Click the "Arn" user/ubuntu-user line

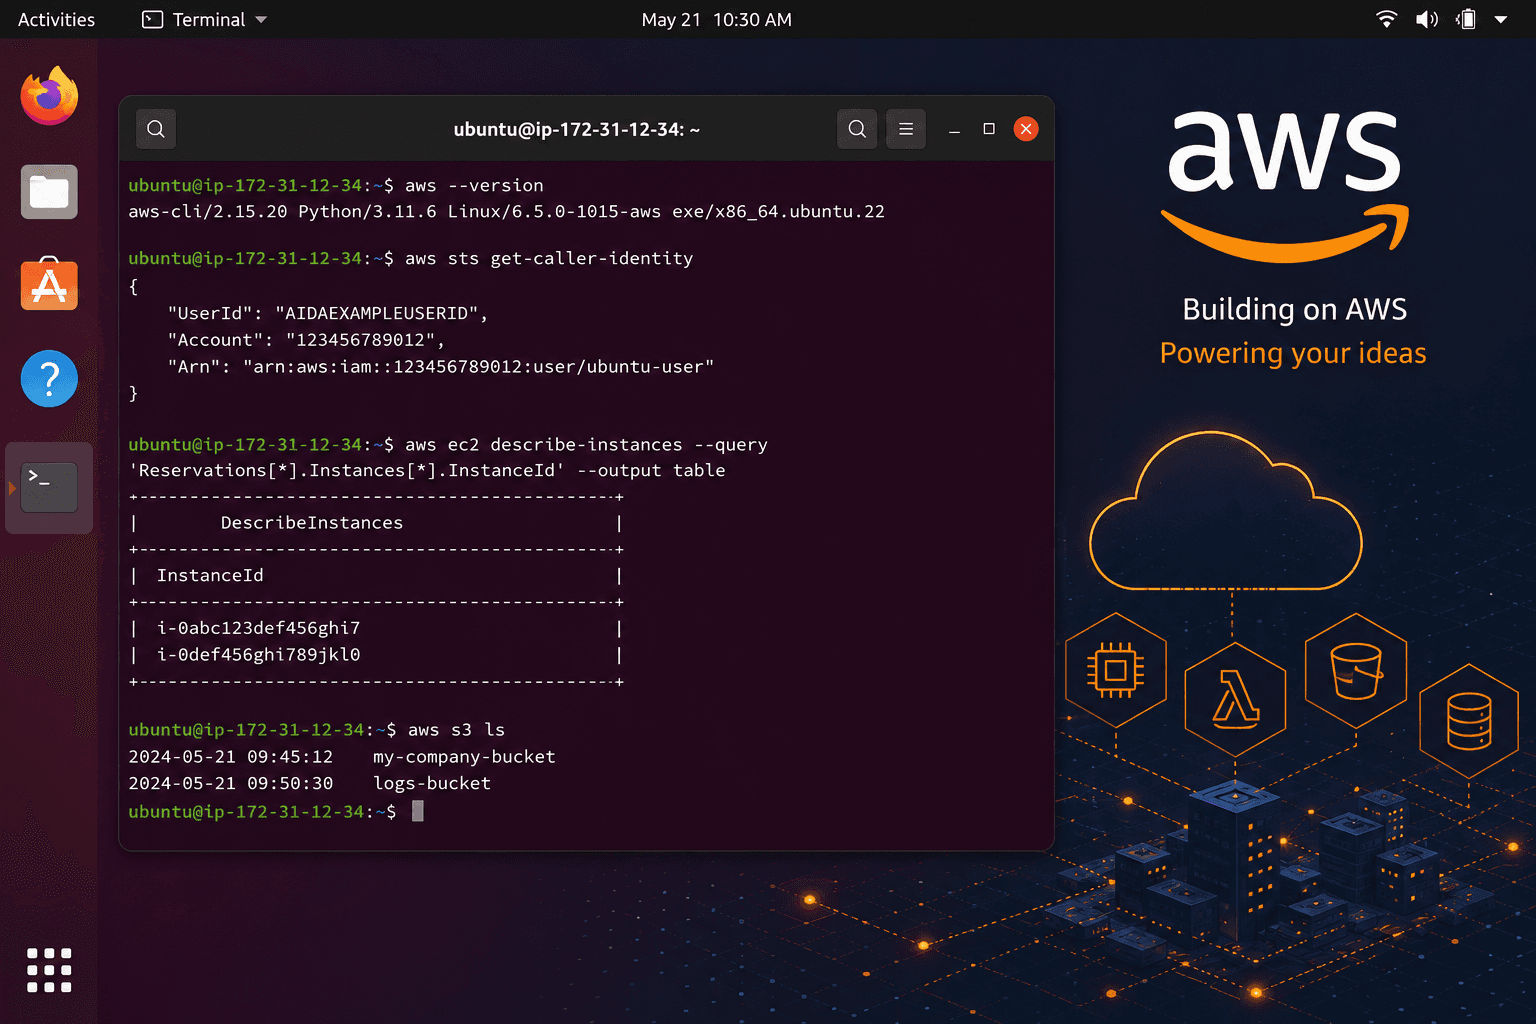(441, 367)
